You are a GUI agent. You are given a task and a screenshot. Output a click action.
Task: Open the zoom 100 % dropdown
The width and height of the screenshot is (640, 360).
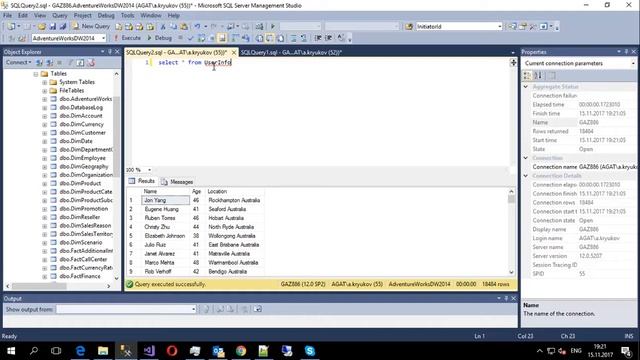tap(149, 170)
